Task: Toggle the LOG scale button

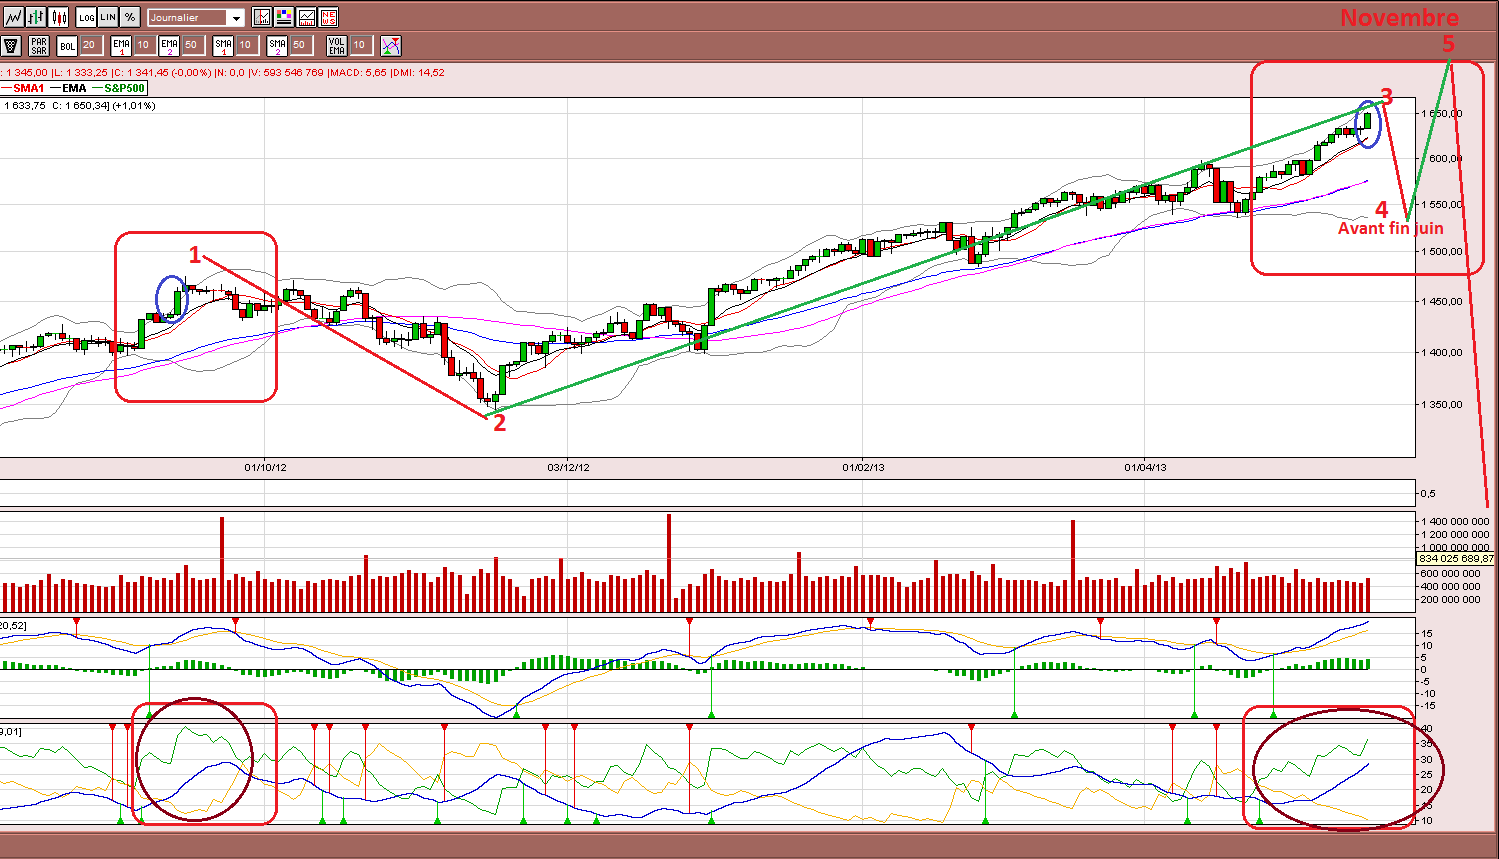Action: click(x=87, y=17)
